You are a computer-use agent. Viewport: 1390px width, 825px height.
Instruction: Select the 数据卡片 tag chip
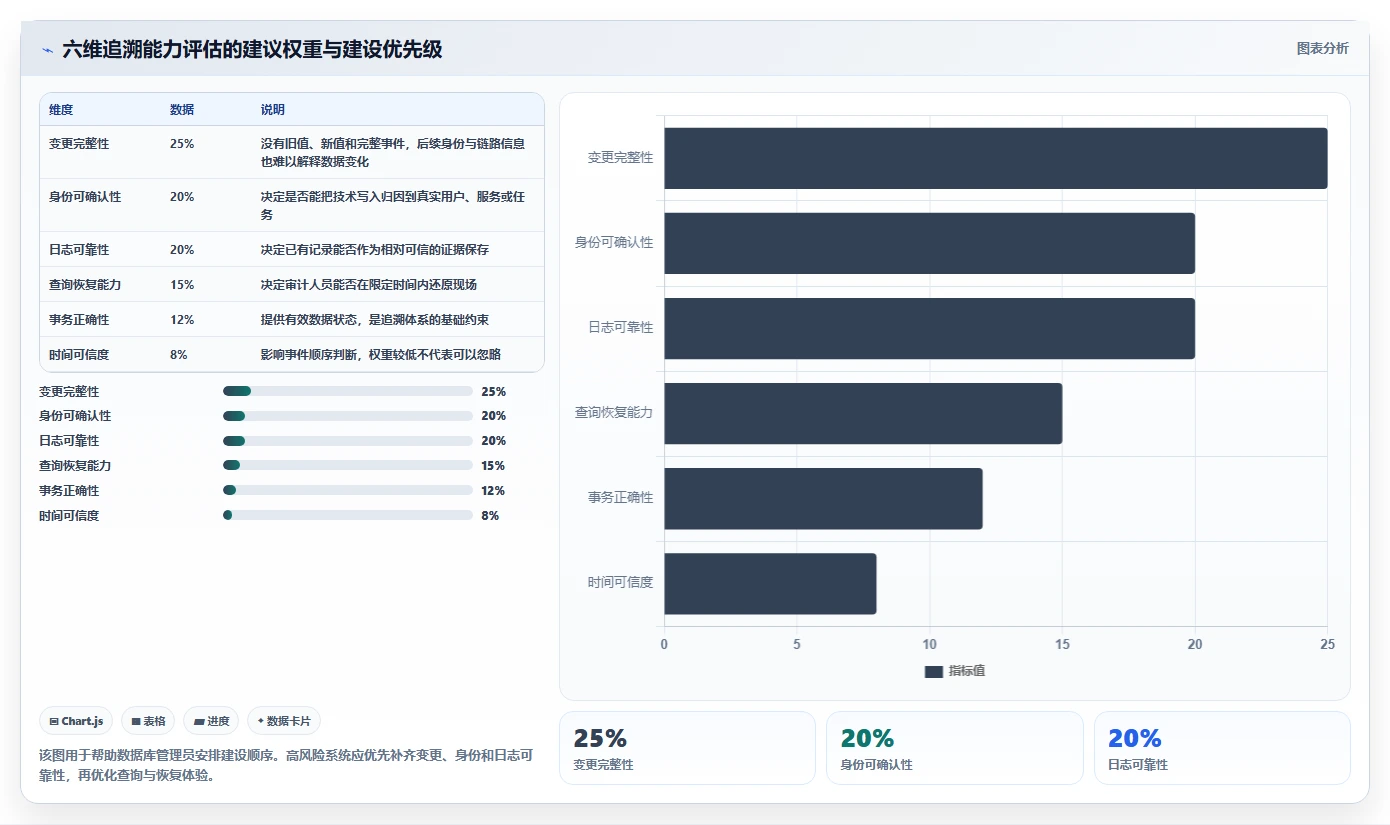(x=284, y=721)
